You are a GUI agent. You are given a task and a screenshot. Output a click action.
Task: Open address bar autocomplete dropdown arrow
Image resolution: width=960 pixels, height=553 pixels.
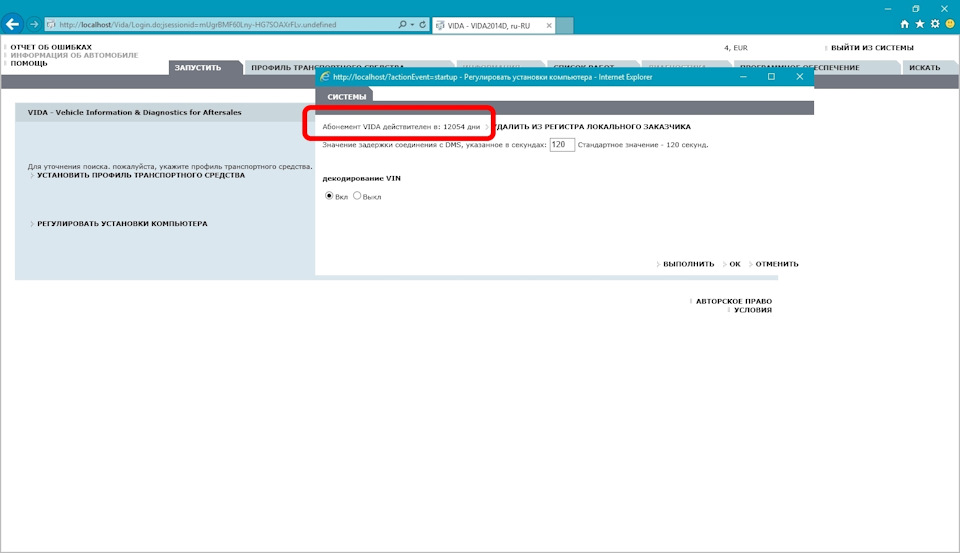pyautogui.click(x=412, y=24)
